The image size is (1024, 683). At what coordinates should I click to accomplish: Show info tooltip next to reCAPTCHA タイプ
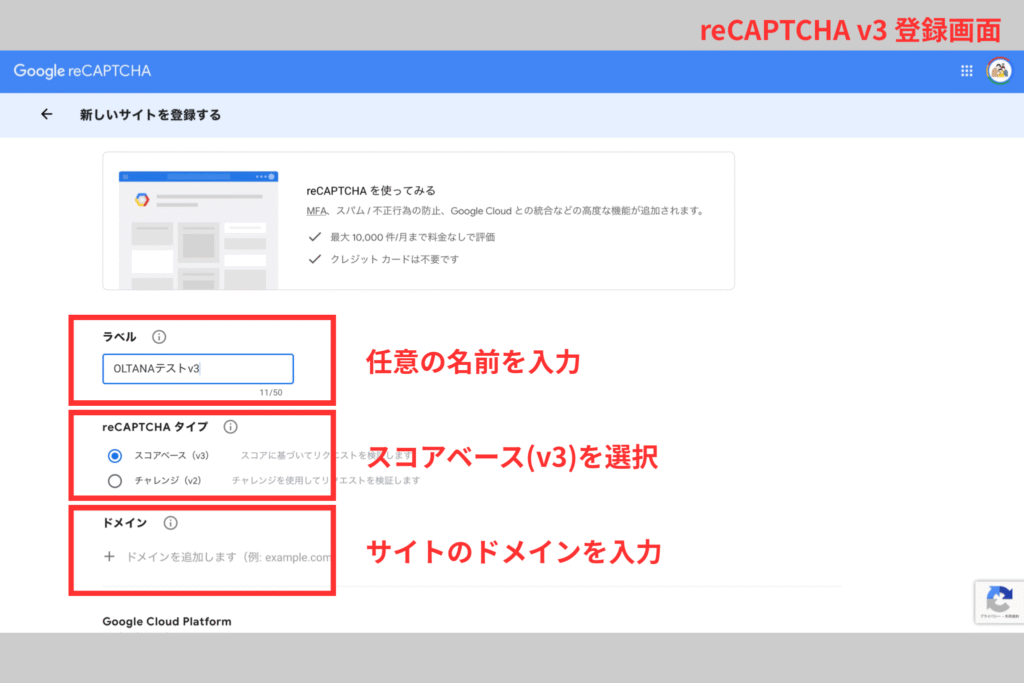[x=230, y=427]
